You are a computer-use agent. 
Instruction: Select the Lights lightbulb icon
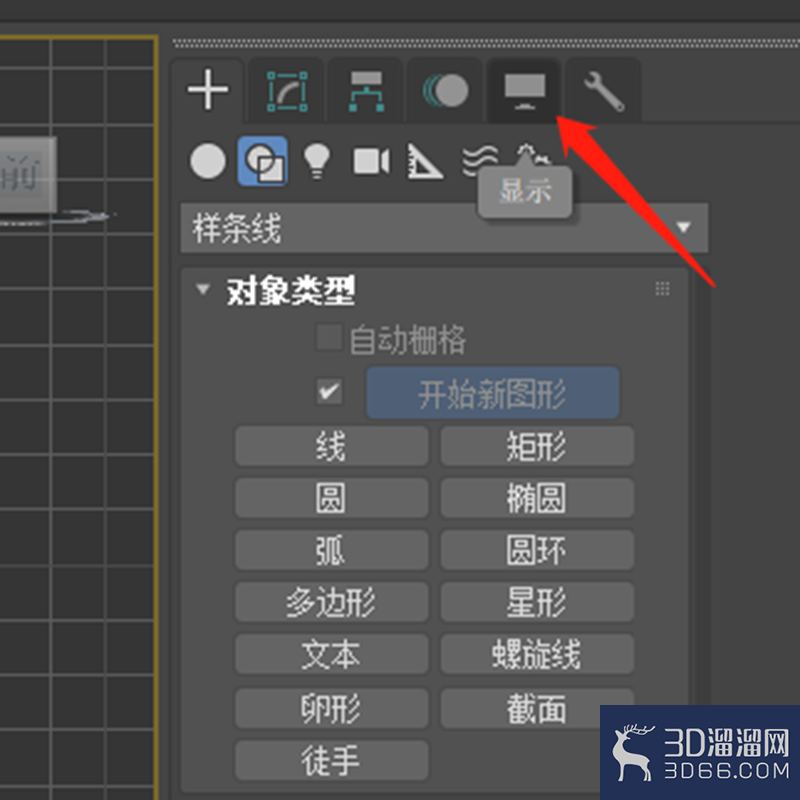(317, 161)
